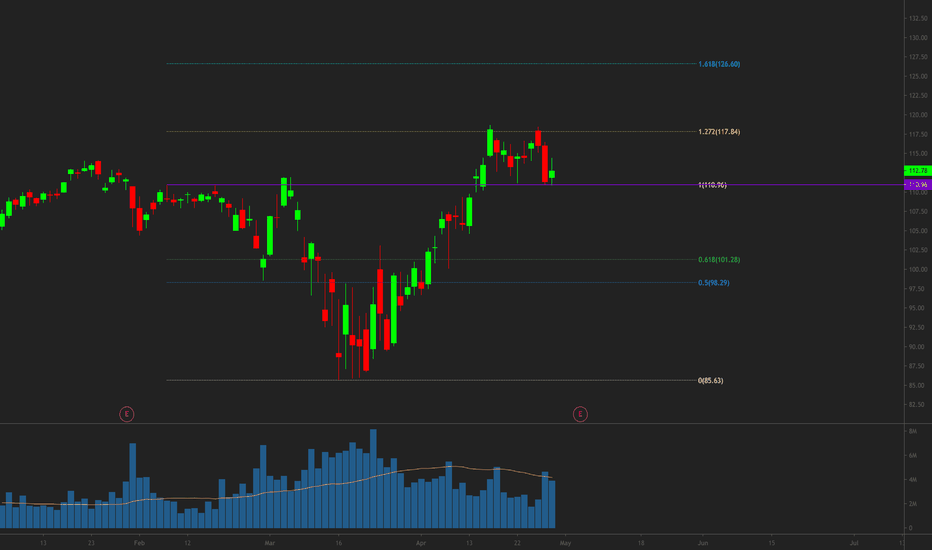Click the 16 date label on time axis
The image size is (932, 550).
(339, 543)
